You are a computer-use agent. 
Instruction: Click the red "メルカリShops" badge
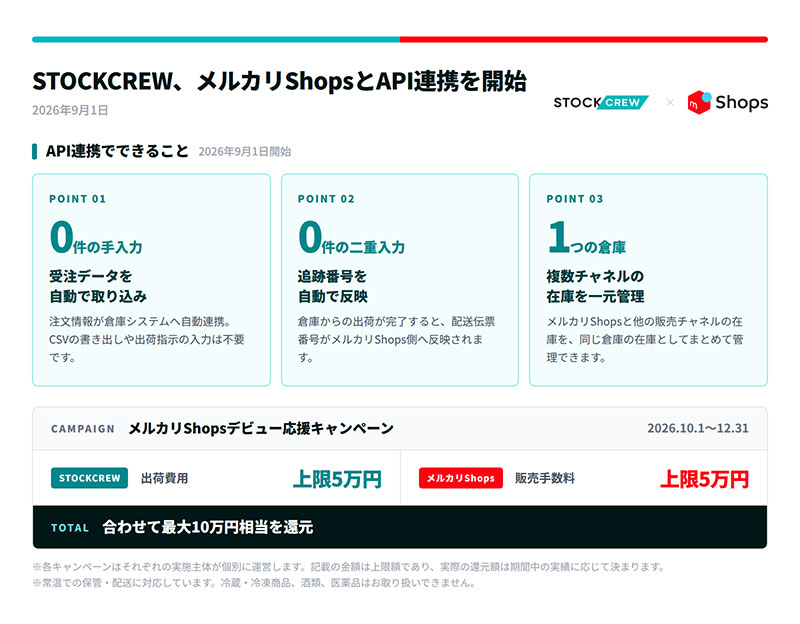pyautogui.click(x=461, y=478)
